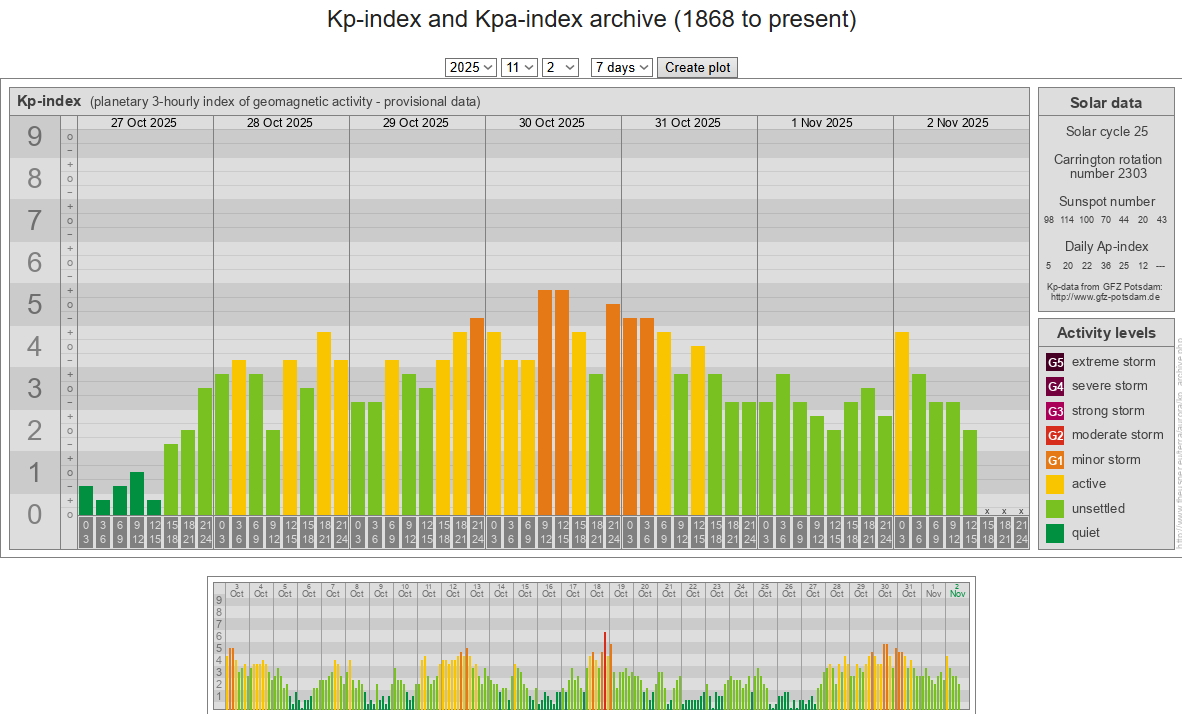Click the Create plot button

[x=697, y=67]
